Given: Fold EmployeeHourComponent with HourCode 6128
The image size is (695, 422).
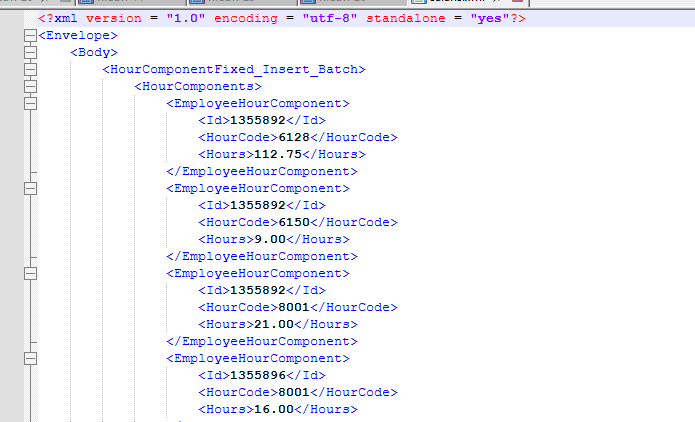Looking at the screenshot, I should (30, 103).
